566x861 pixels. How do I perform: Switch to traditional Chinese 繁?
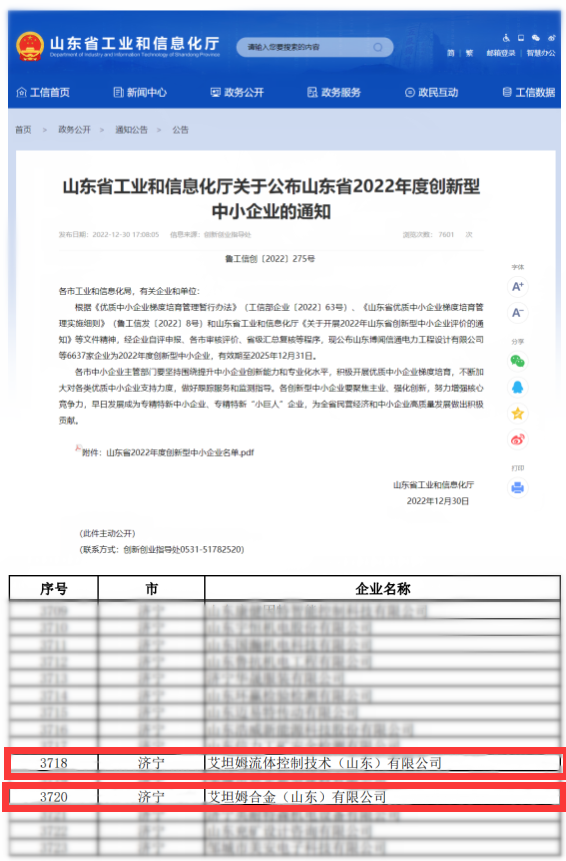click(x=469, y=53)
